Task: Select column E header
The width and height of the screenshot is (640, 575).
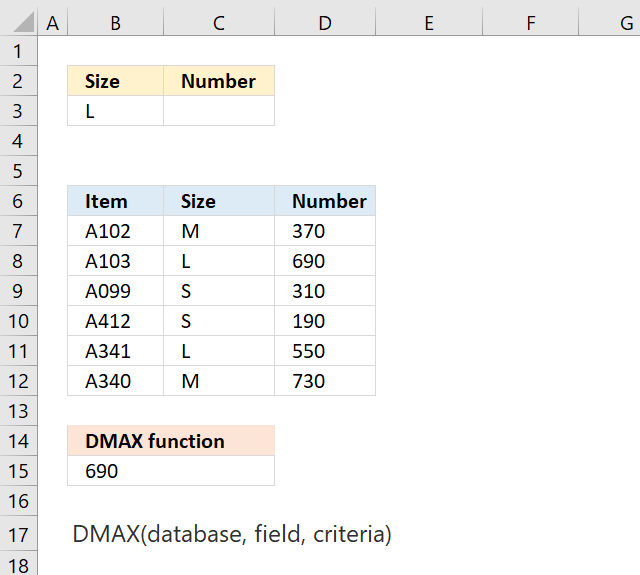Action: (x=429, y=23)
